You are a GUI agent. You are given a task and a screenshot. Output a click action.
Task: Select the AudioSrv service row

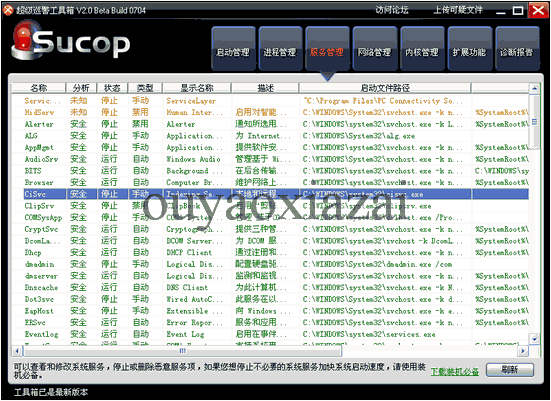coord(270,159)
